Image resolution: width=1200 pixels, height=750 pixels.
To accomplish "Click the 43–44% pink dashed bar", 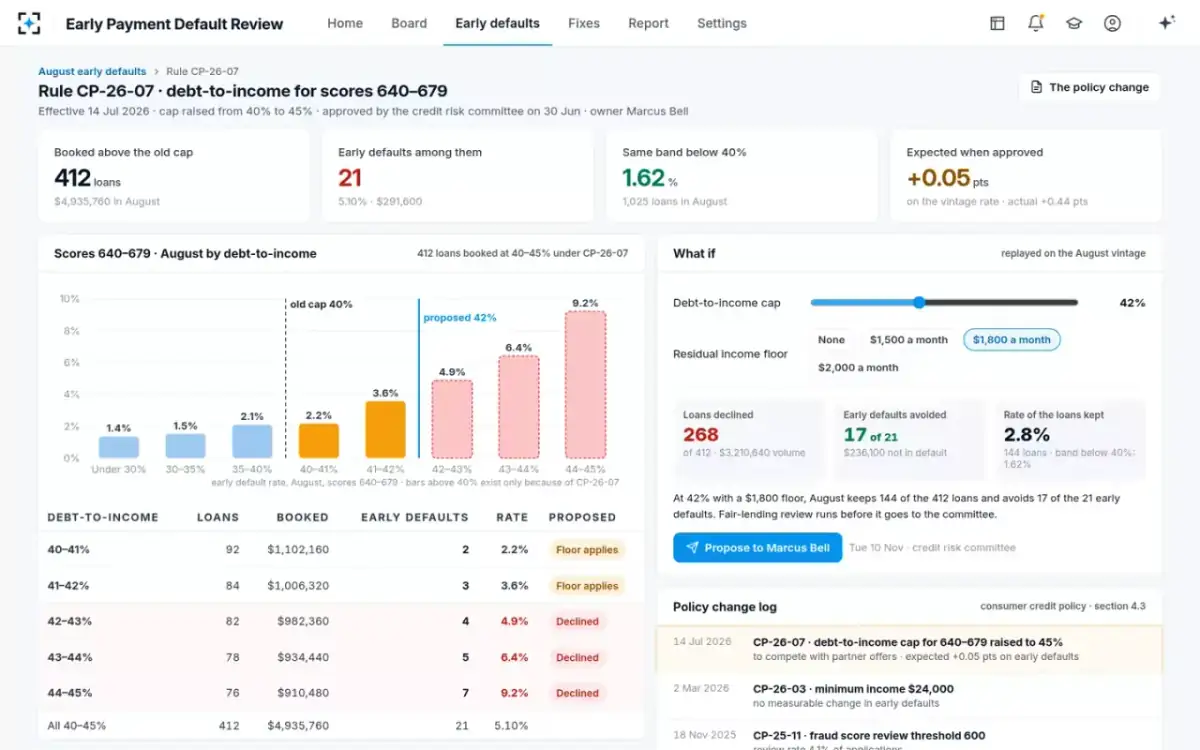I will point(519,407).
